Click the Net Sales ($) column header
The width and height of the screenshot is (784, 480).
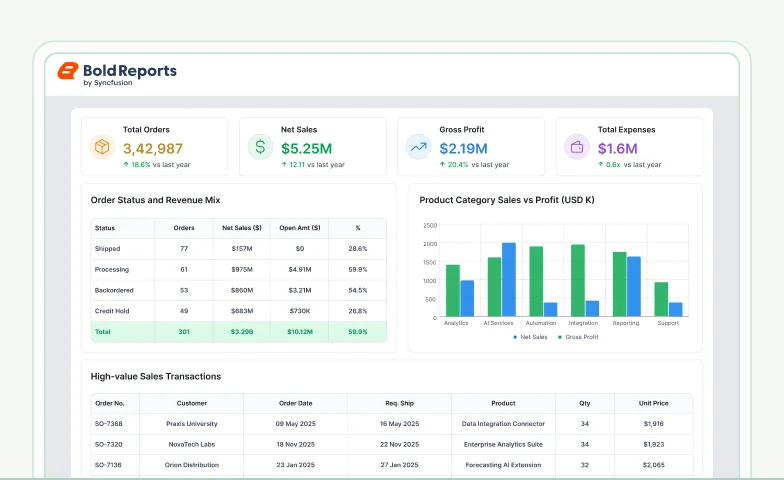[x=242, y=228]
